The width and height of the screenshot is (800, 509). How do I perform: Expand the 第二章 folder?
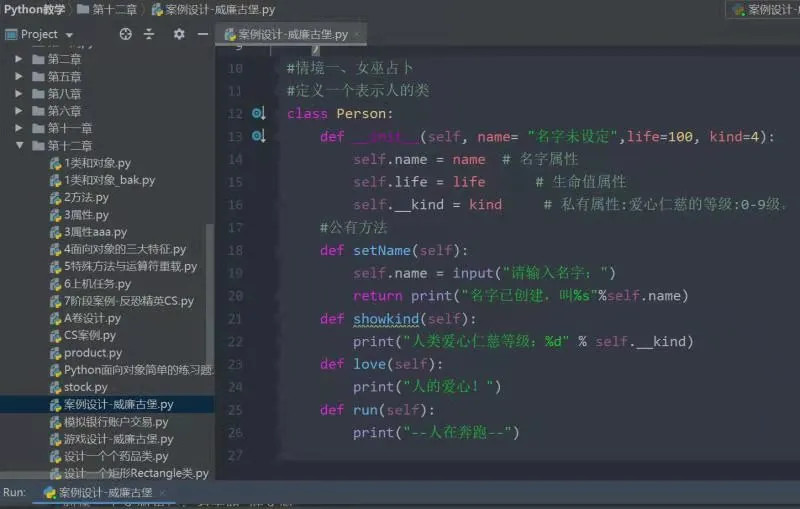pyautogui.click(x=19, y=60)
